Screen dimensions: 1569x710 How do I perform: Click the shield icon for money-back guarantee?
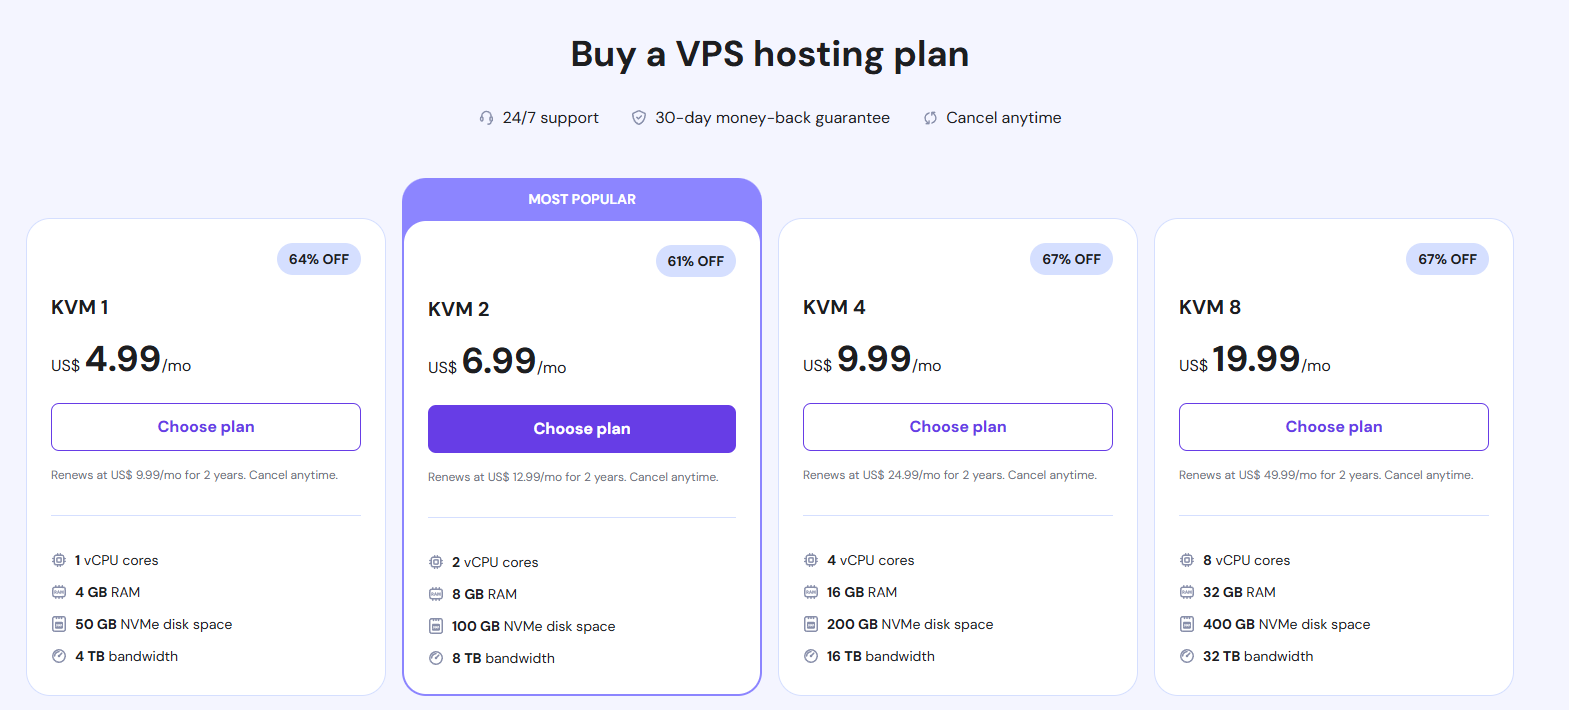point(638,118)
